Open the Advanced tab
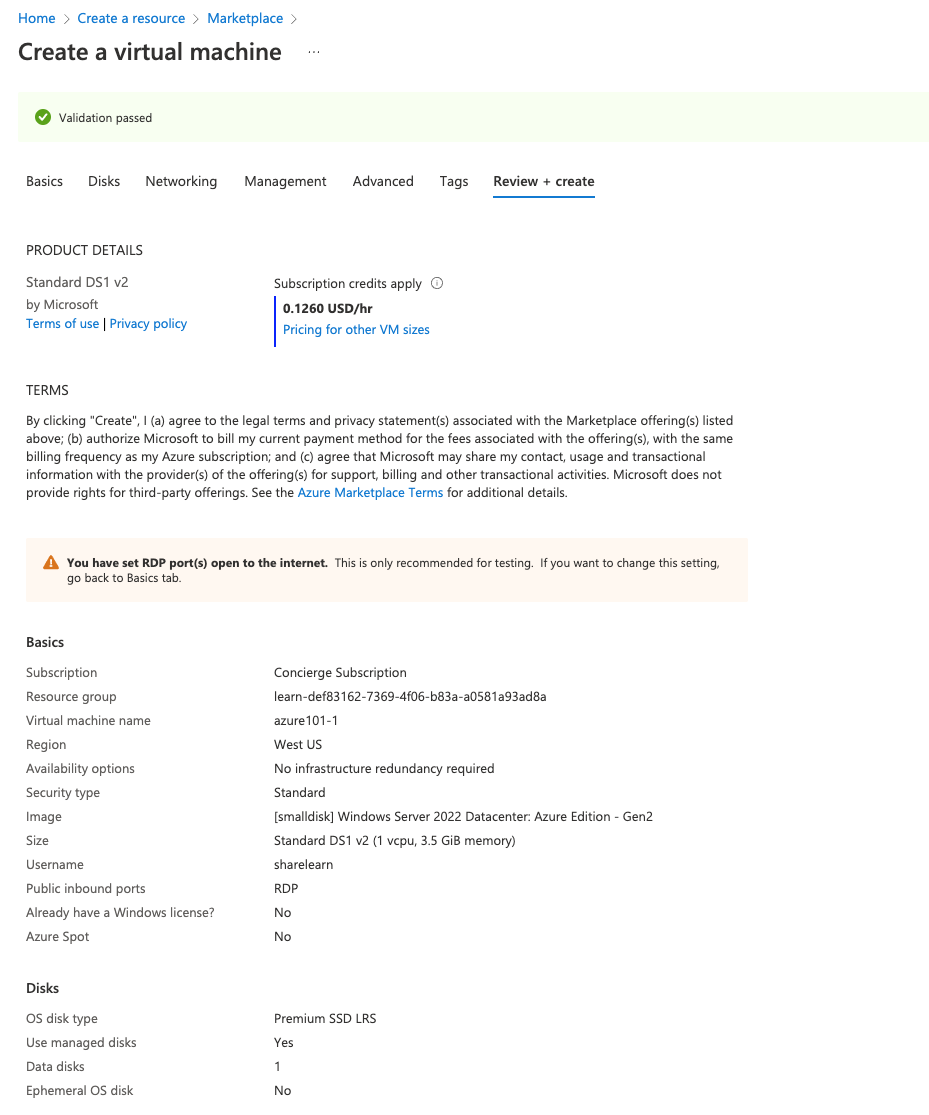This screenshot has height=1115, width=929. [x=383, y=181]
